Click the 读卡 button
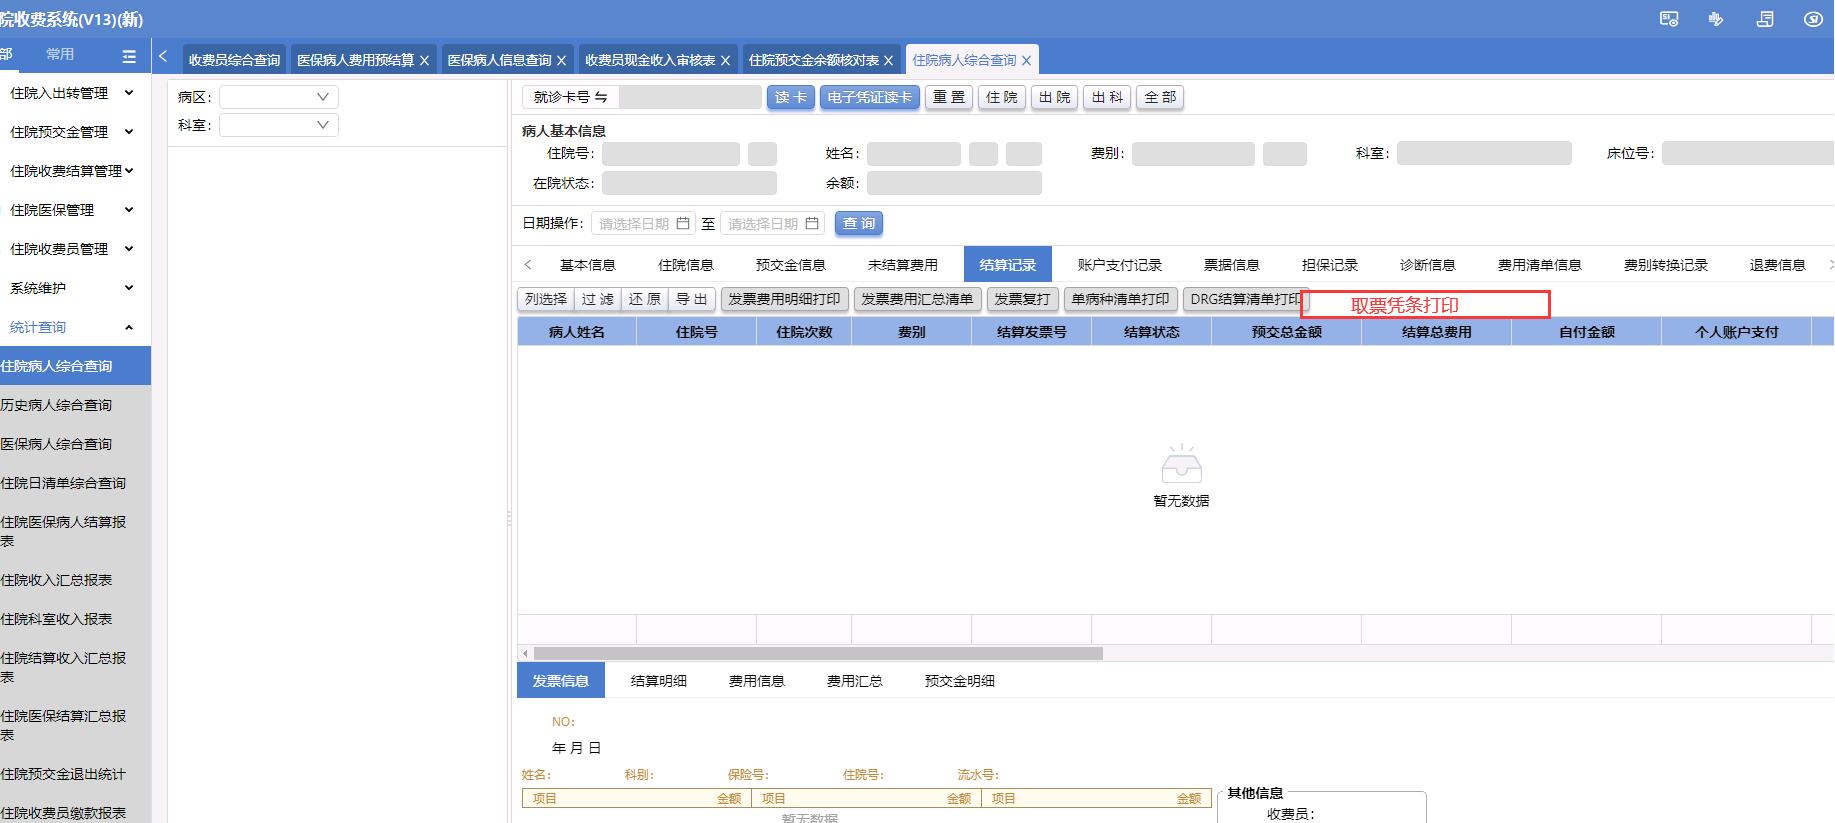 [x=790, y=97]
